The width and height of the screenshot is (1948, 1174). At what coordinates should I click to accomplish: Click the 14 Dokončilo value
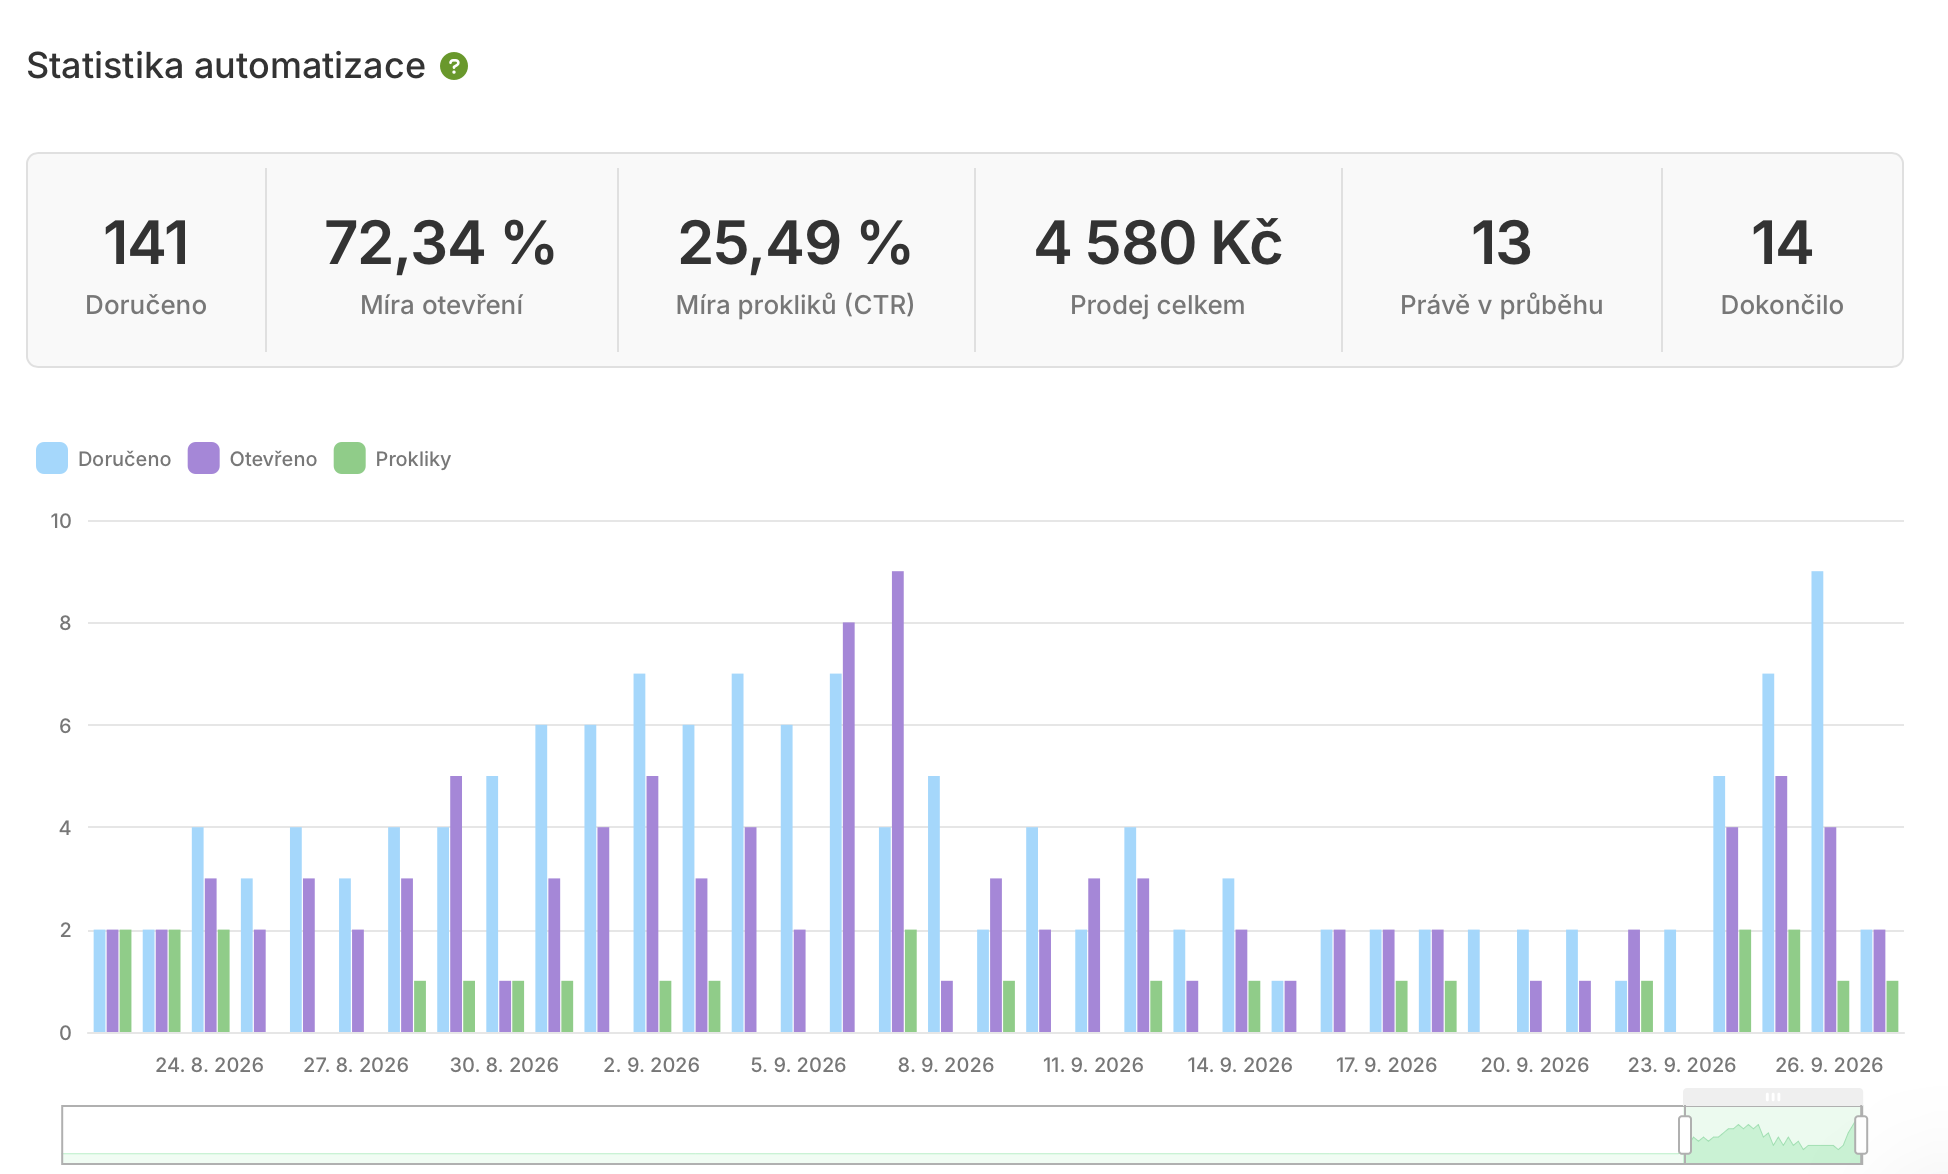click(1781, 243)
